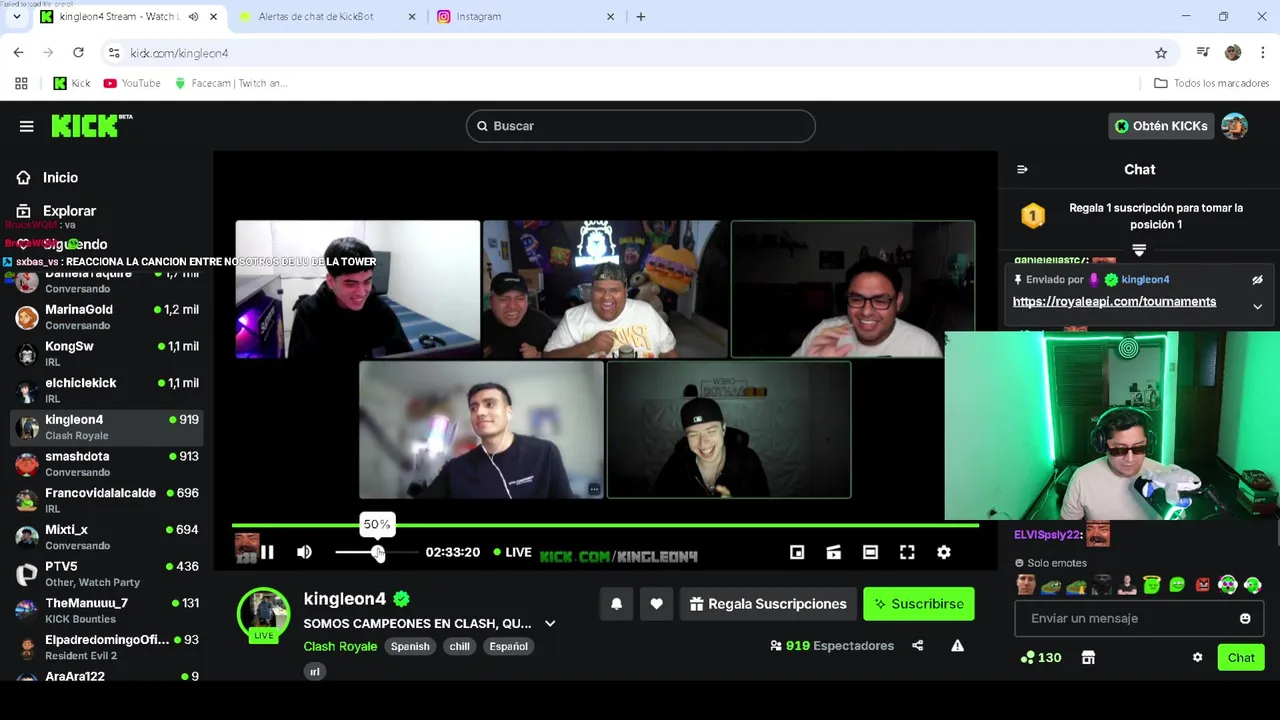1280x720 pixels.
Task: Go to KICK home logo
Action: (92, 125)
